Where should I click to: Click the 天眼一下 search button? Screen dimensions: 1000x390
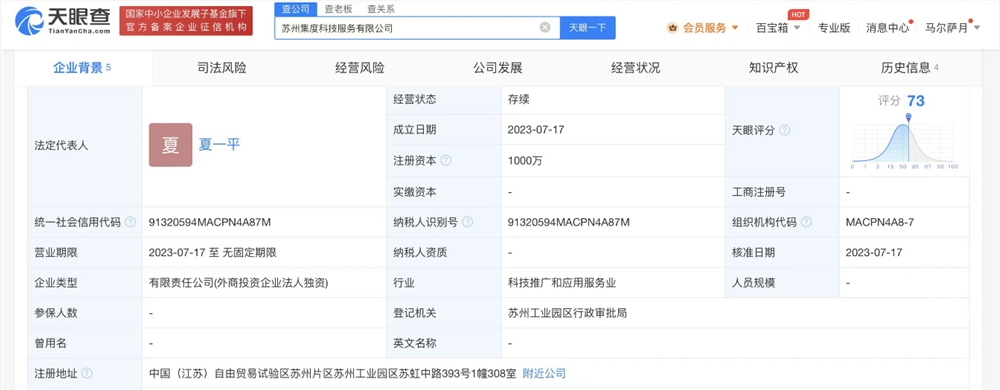click(587, 27)
